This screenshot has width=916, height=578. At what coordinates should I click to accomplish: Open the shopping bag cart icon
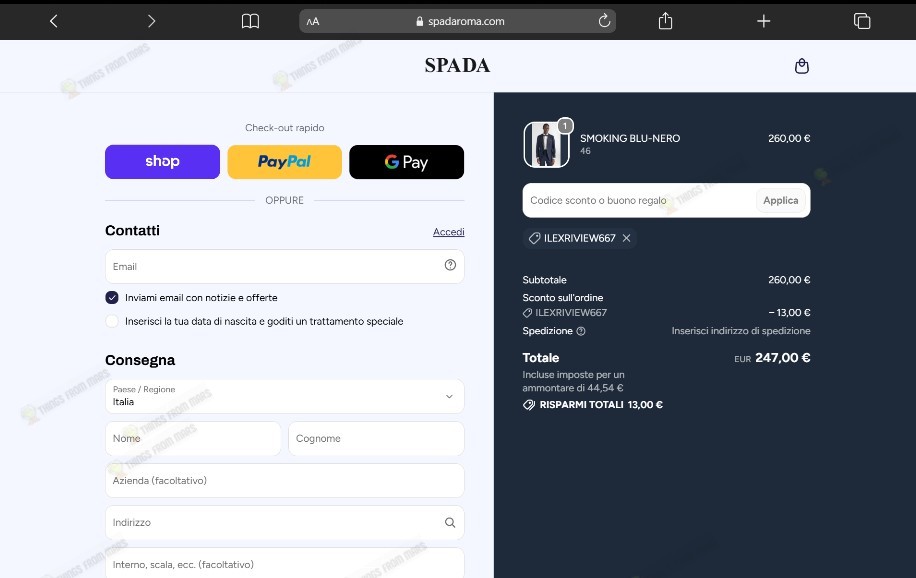(x=802, y=66)
